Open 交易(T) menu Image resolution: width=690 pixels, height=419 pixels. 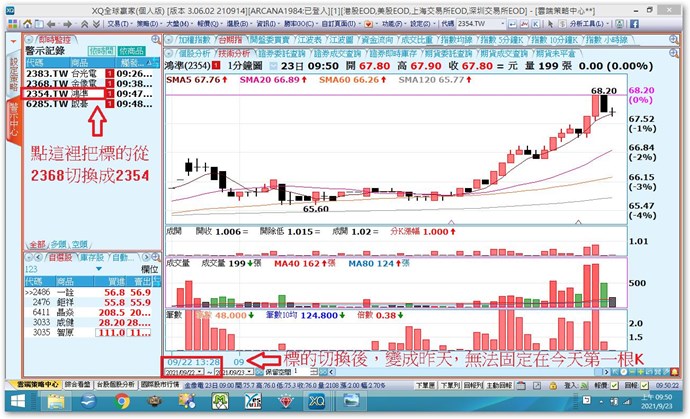118,24
